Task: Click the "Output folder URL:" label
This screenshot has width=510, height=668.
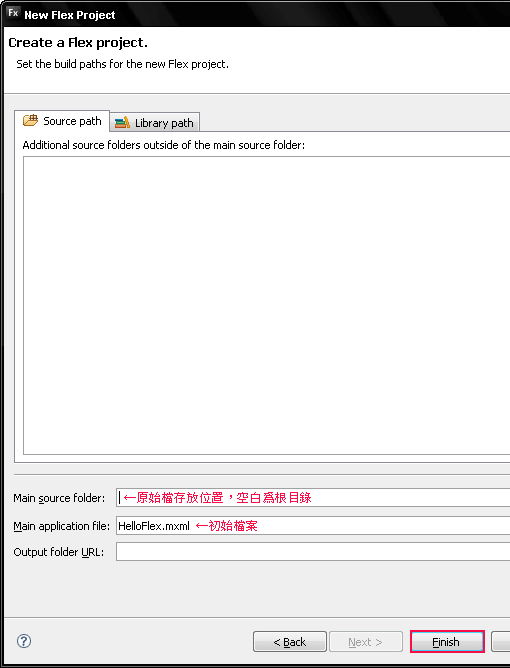Action: (59, 552)
